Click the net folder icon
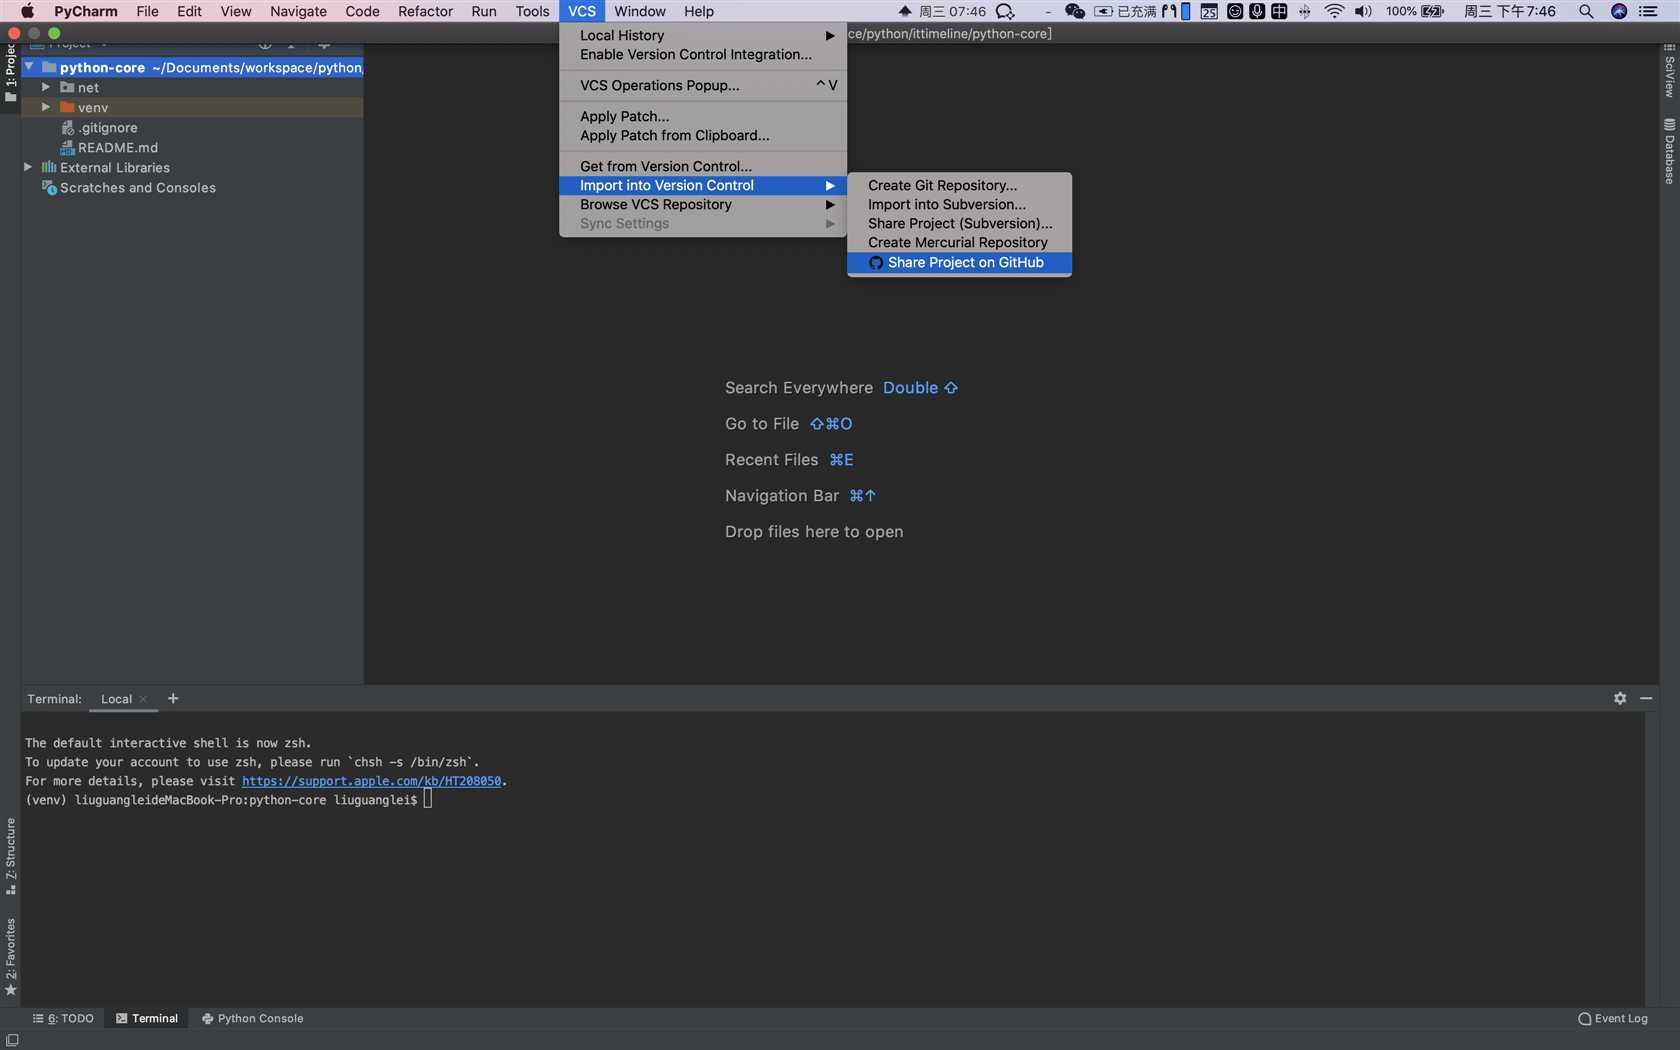Screen dimensions: 1680x1050 click(x=67, y=87)
